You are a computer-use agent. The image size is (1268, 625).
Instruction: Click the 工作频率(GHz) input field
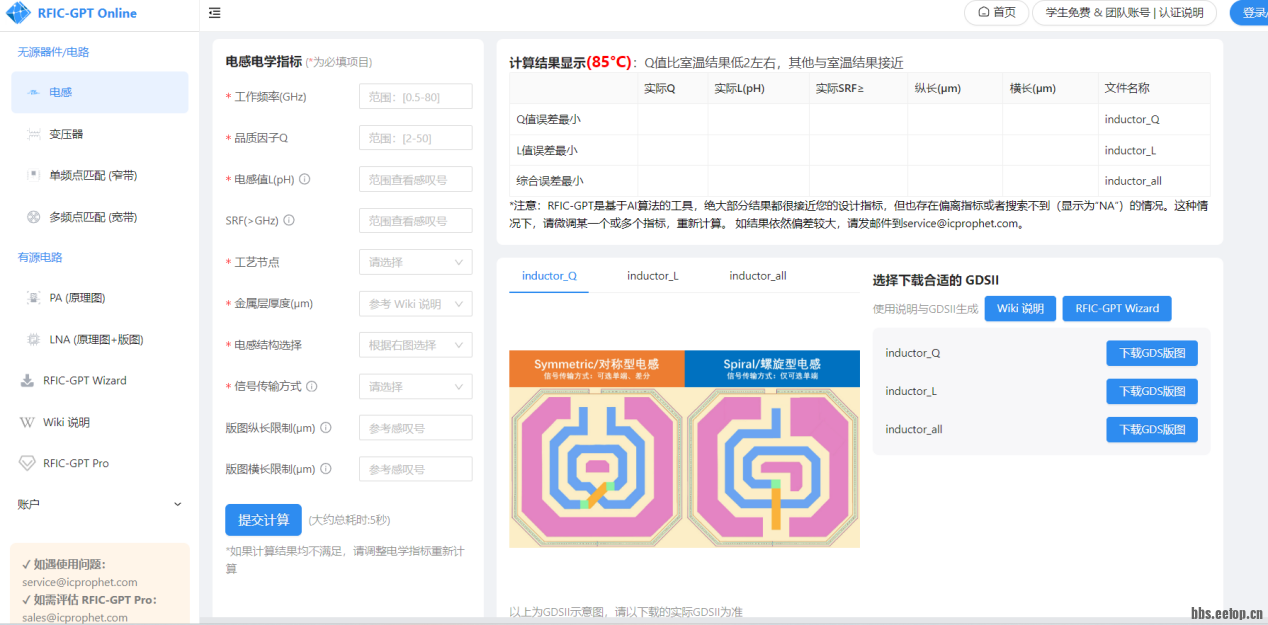tap(415, 96)
